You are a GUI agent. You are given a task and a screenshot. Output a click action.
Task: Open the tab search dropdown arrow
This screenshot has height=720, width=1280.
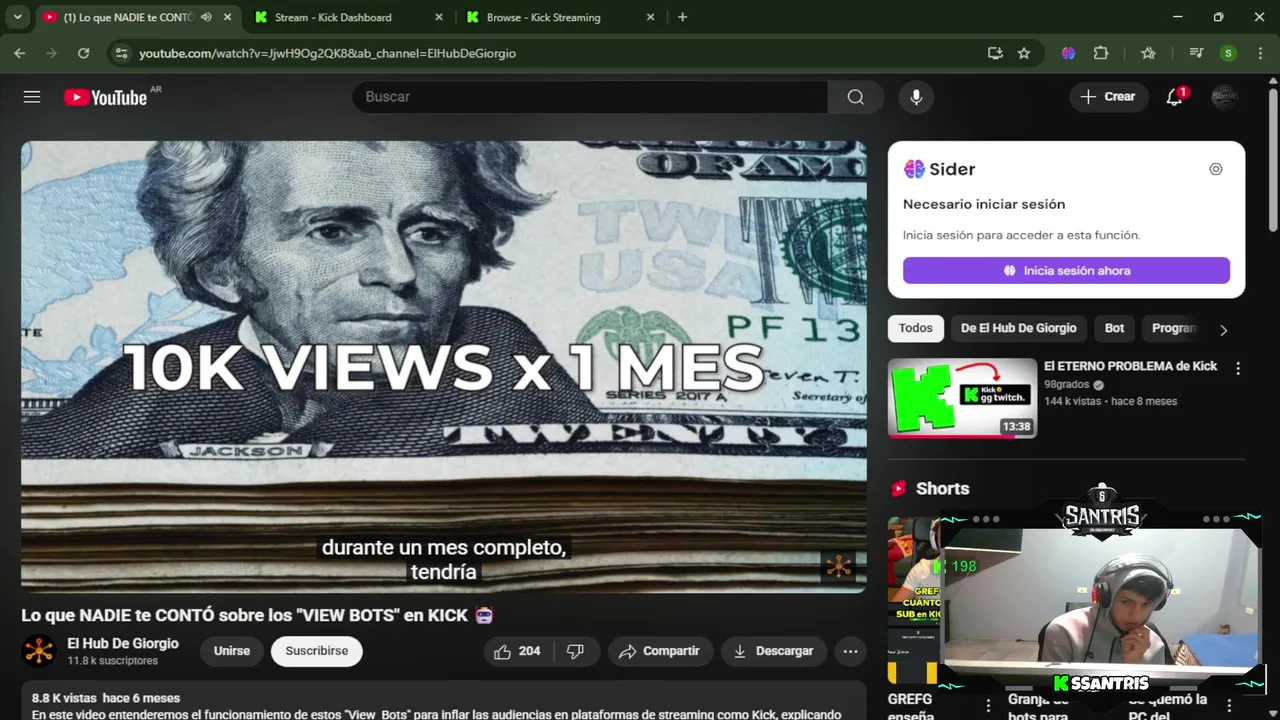(17, 17)
